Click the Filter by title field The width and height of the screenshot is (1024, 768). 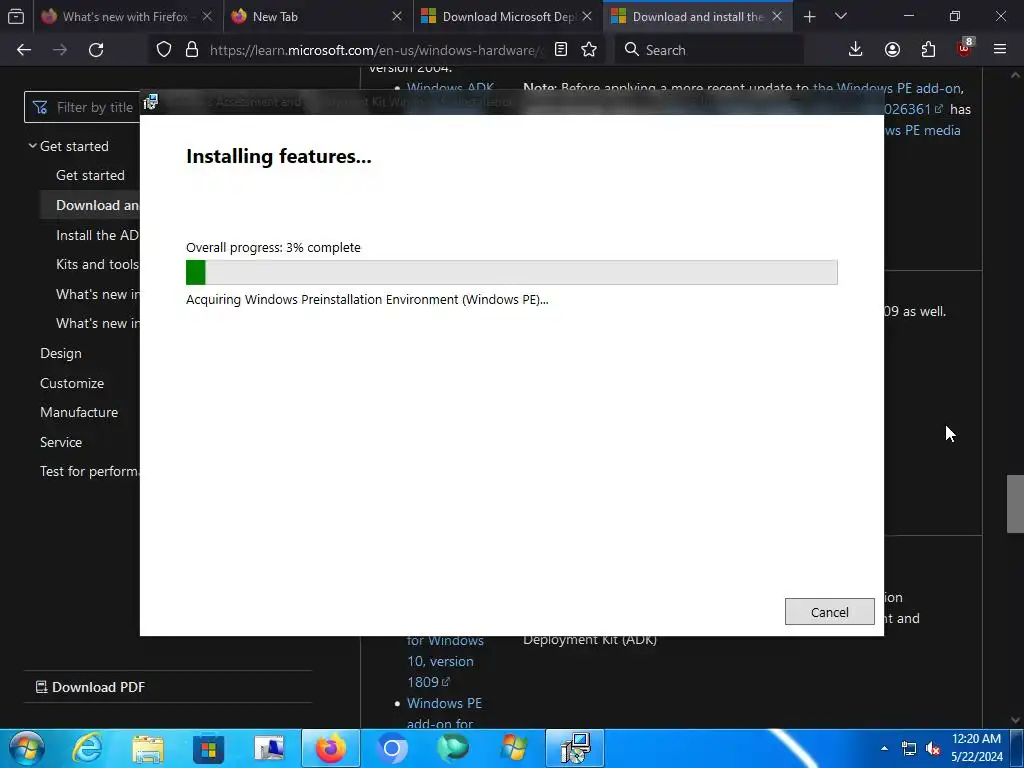[x=84, y=107]
